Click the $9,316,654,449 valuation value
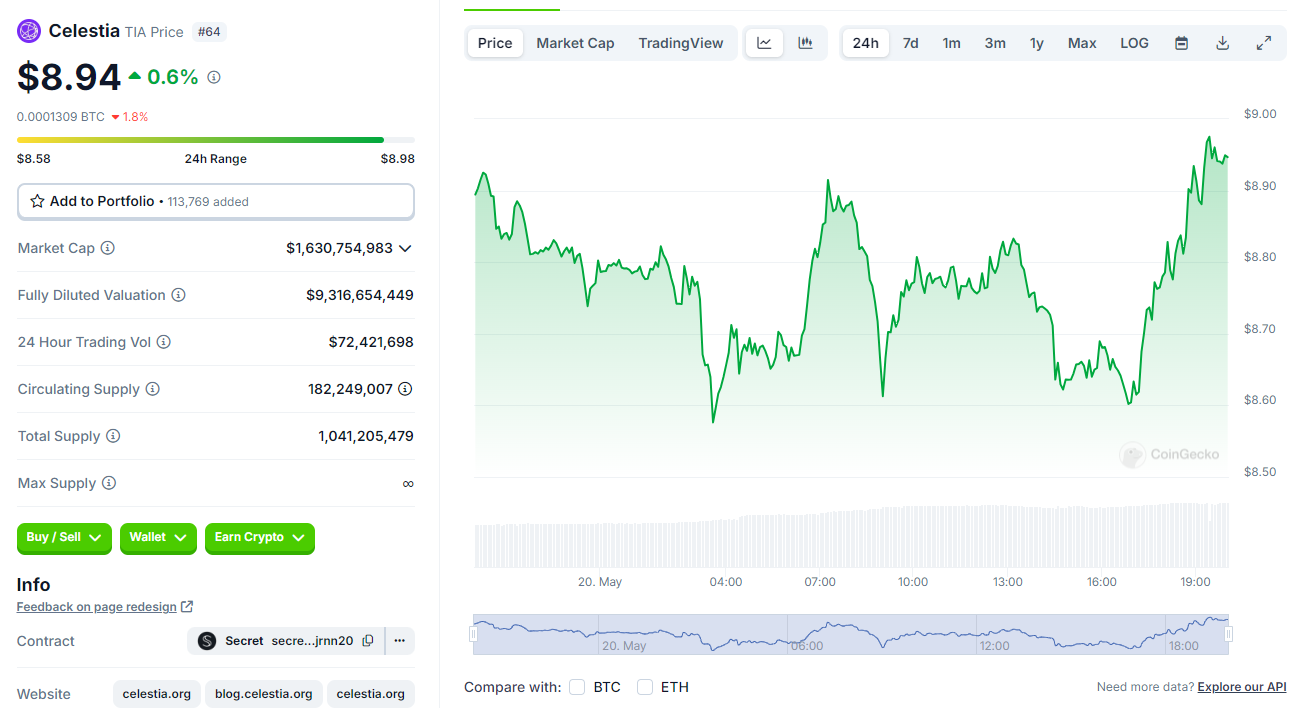1306x708 pixels. tap(360, 295)
